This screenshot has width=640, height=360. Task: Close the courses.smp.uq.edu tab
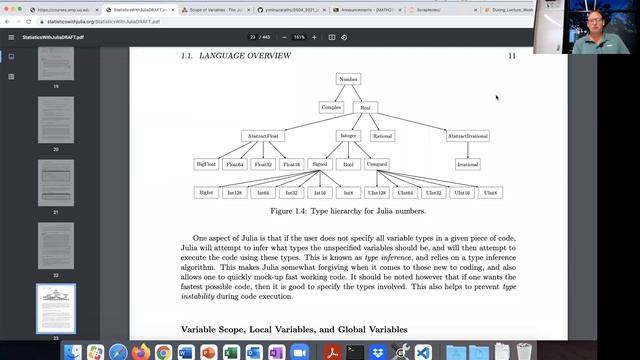pos(97,9)
